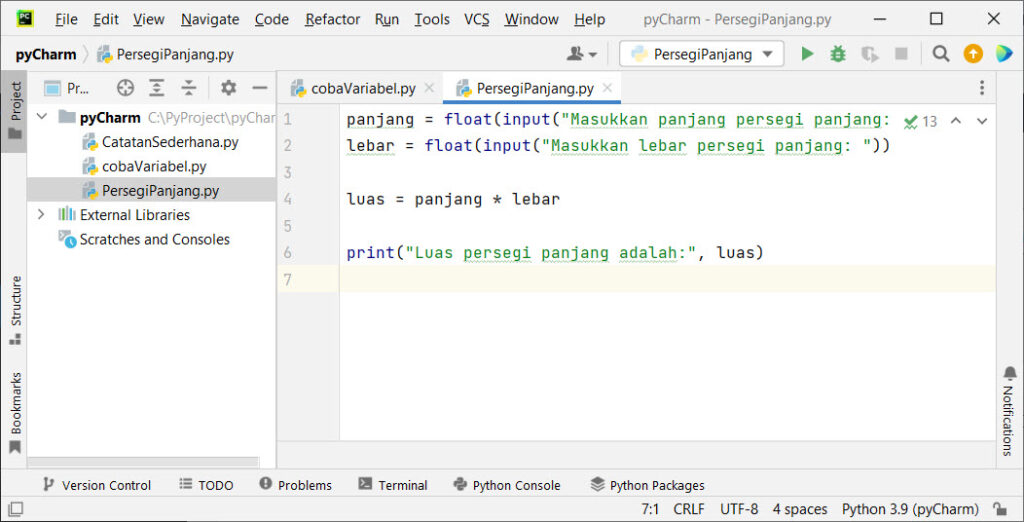Close the PersegiPanjang.py tab

click(607, 88)
